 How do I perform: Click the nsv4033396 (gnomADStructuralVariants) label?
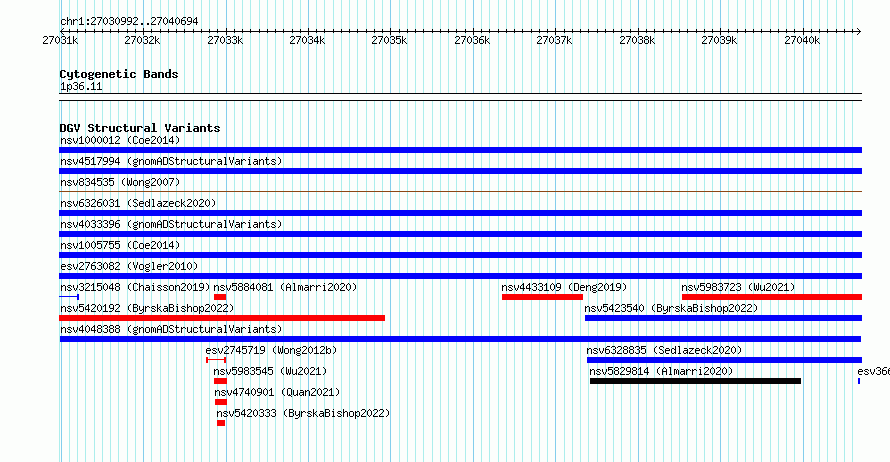click(171, 224)
